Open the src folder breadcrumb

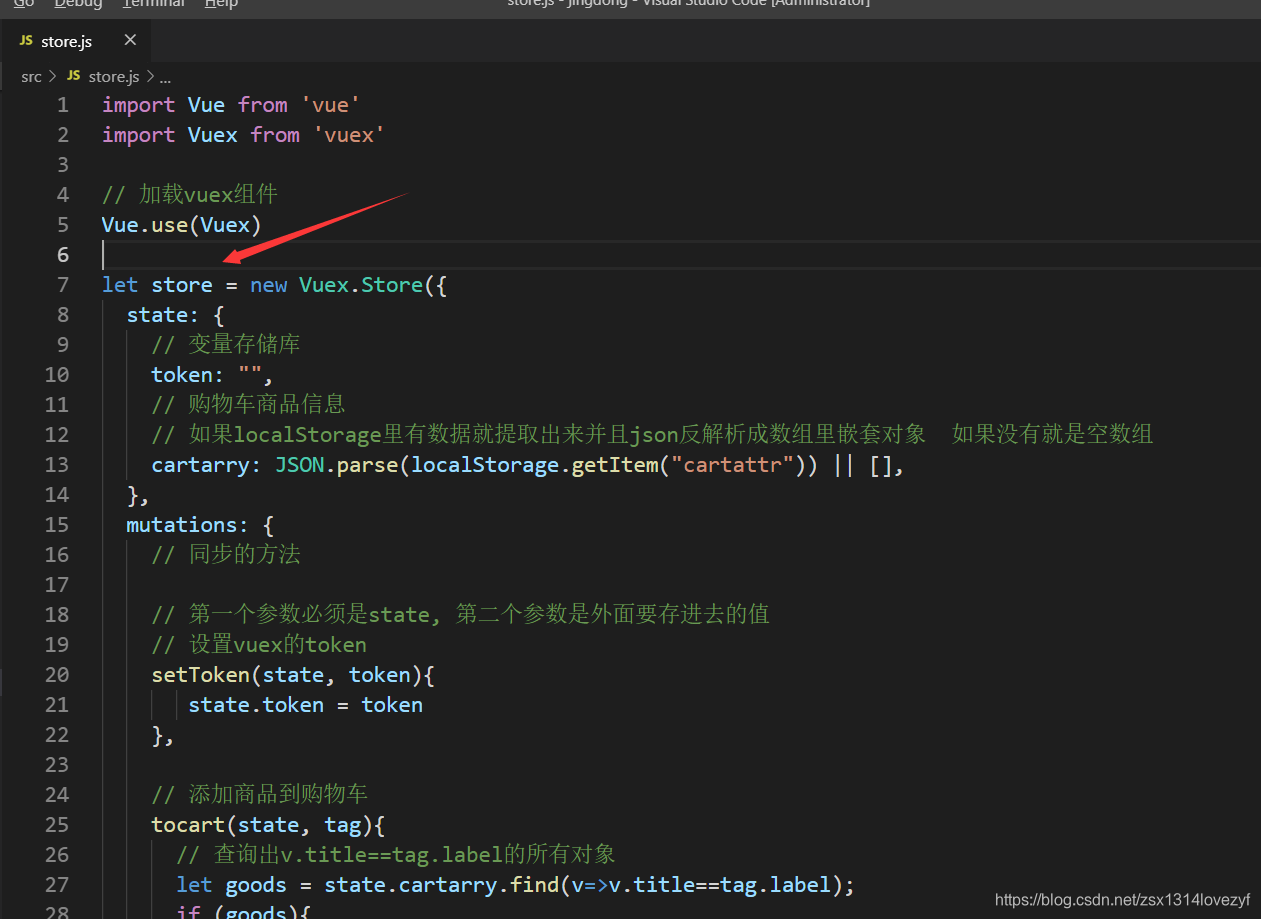click(x=32, y=76)
